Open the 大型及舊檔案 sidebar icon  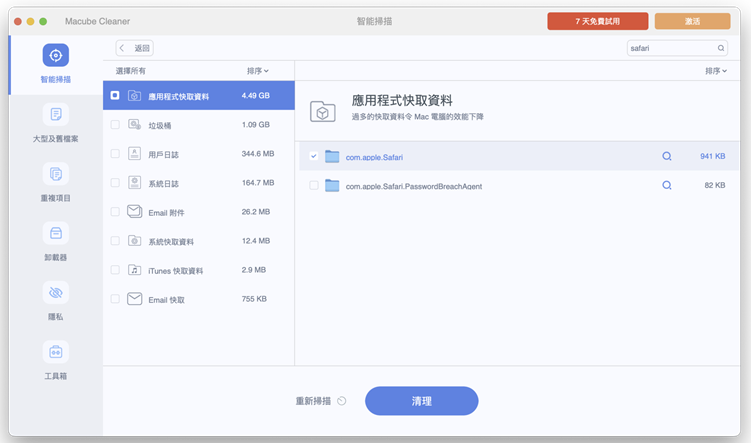pyautogui.click(x=56, y=114)
